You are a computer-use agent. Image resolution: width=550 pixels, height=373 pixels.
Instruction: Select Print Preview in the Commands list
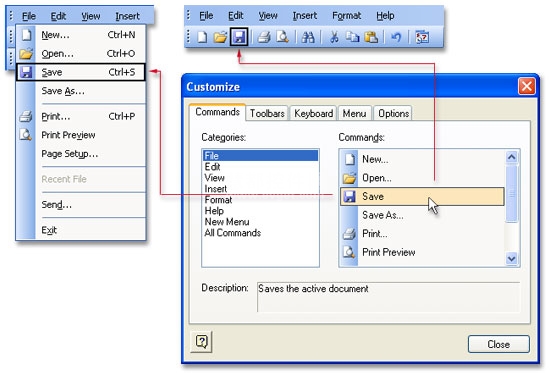pyautogui.click(x=422, y=252)
